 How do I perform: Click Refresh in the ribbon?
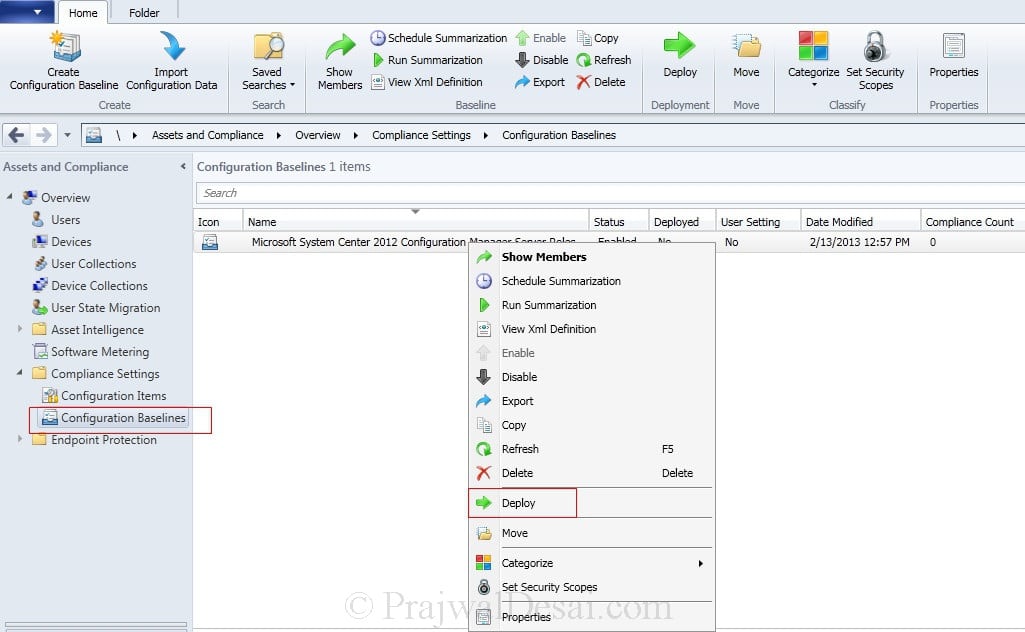coord(603,60)
